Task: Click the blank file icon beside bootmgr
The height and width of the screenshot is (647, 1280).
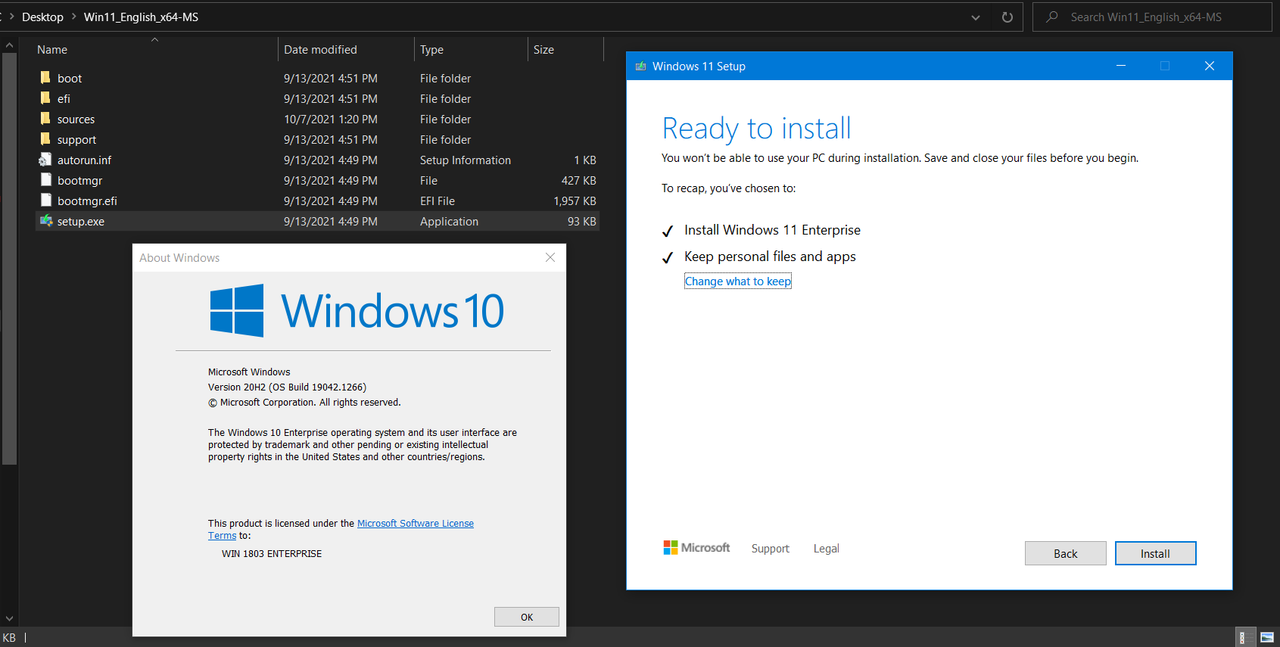Action: tap(46, 180)
